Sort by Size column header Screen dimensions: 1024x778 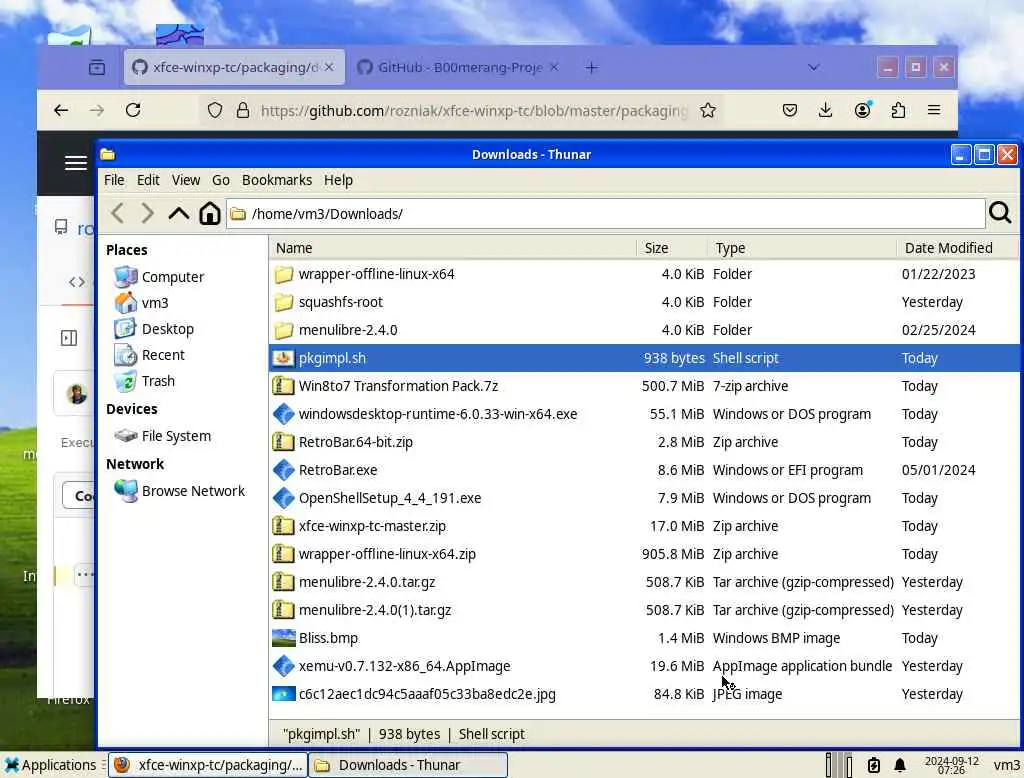tap(671, 248)
